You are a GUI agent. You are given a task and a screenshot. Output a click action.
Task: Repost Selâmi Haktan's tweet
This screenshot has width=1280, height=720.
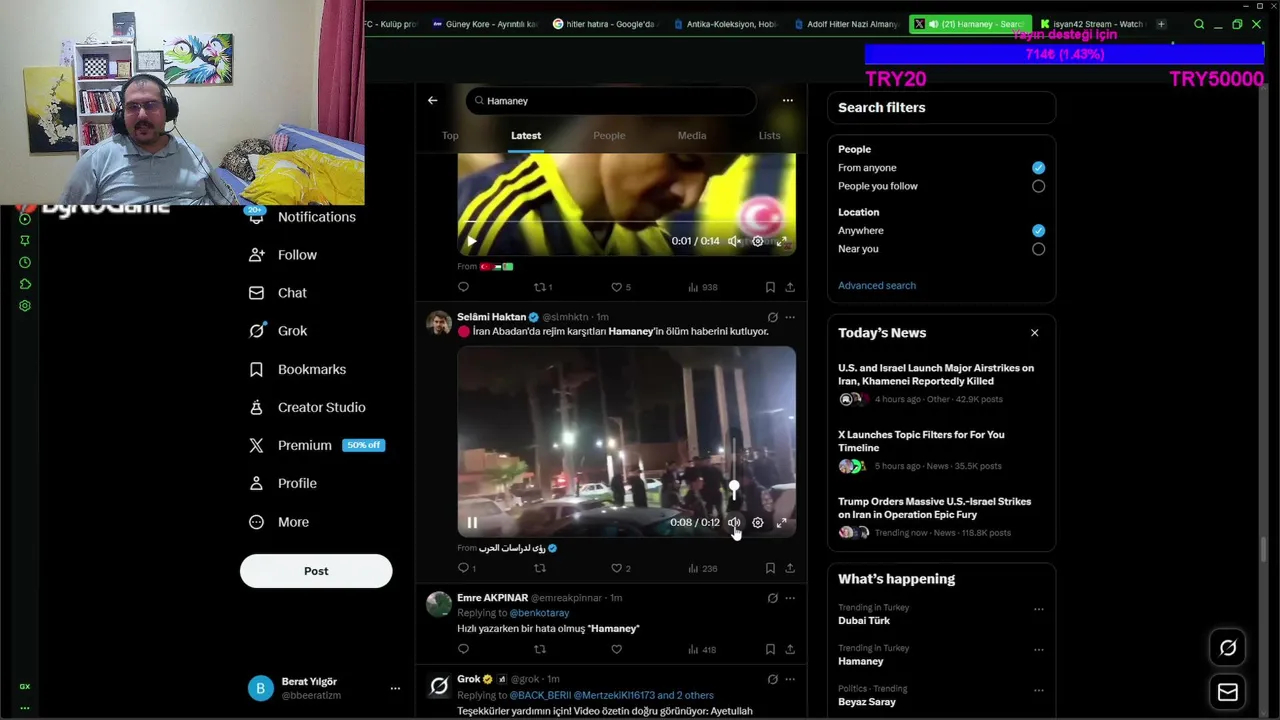pyautogui.click(x=540, y=568)
